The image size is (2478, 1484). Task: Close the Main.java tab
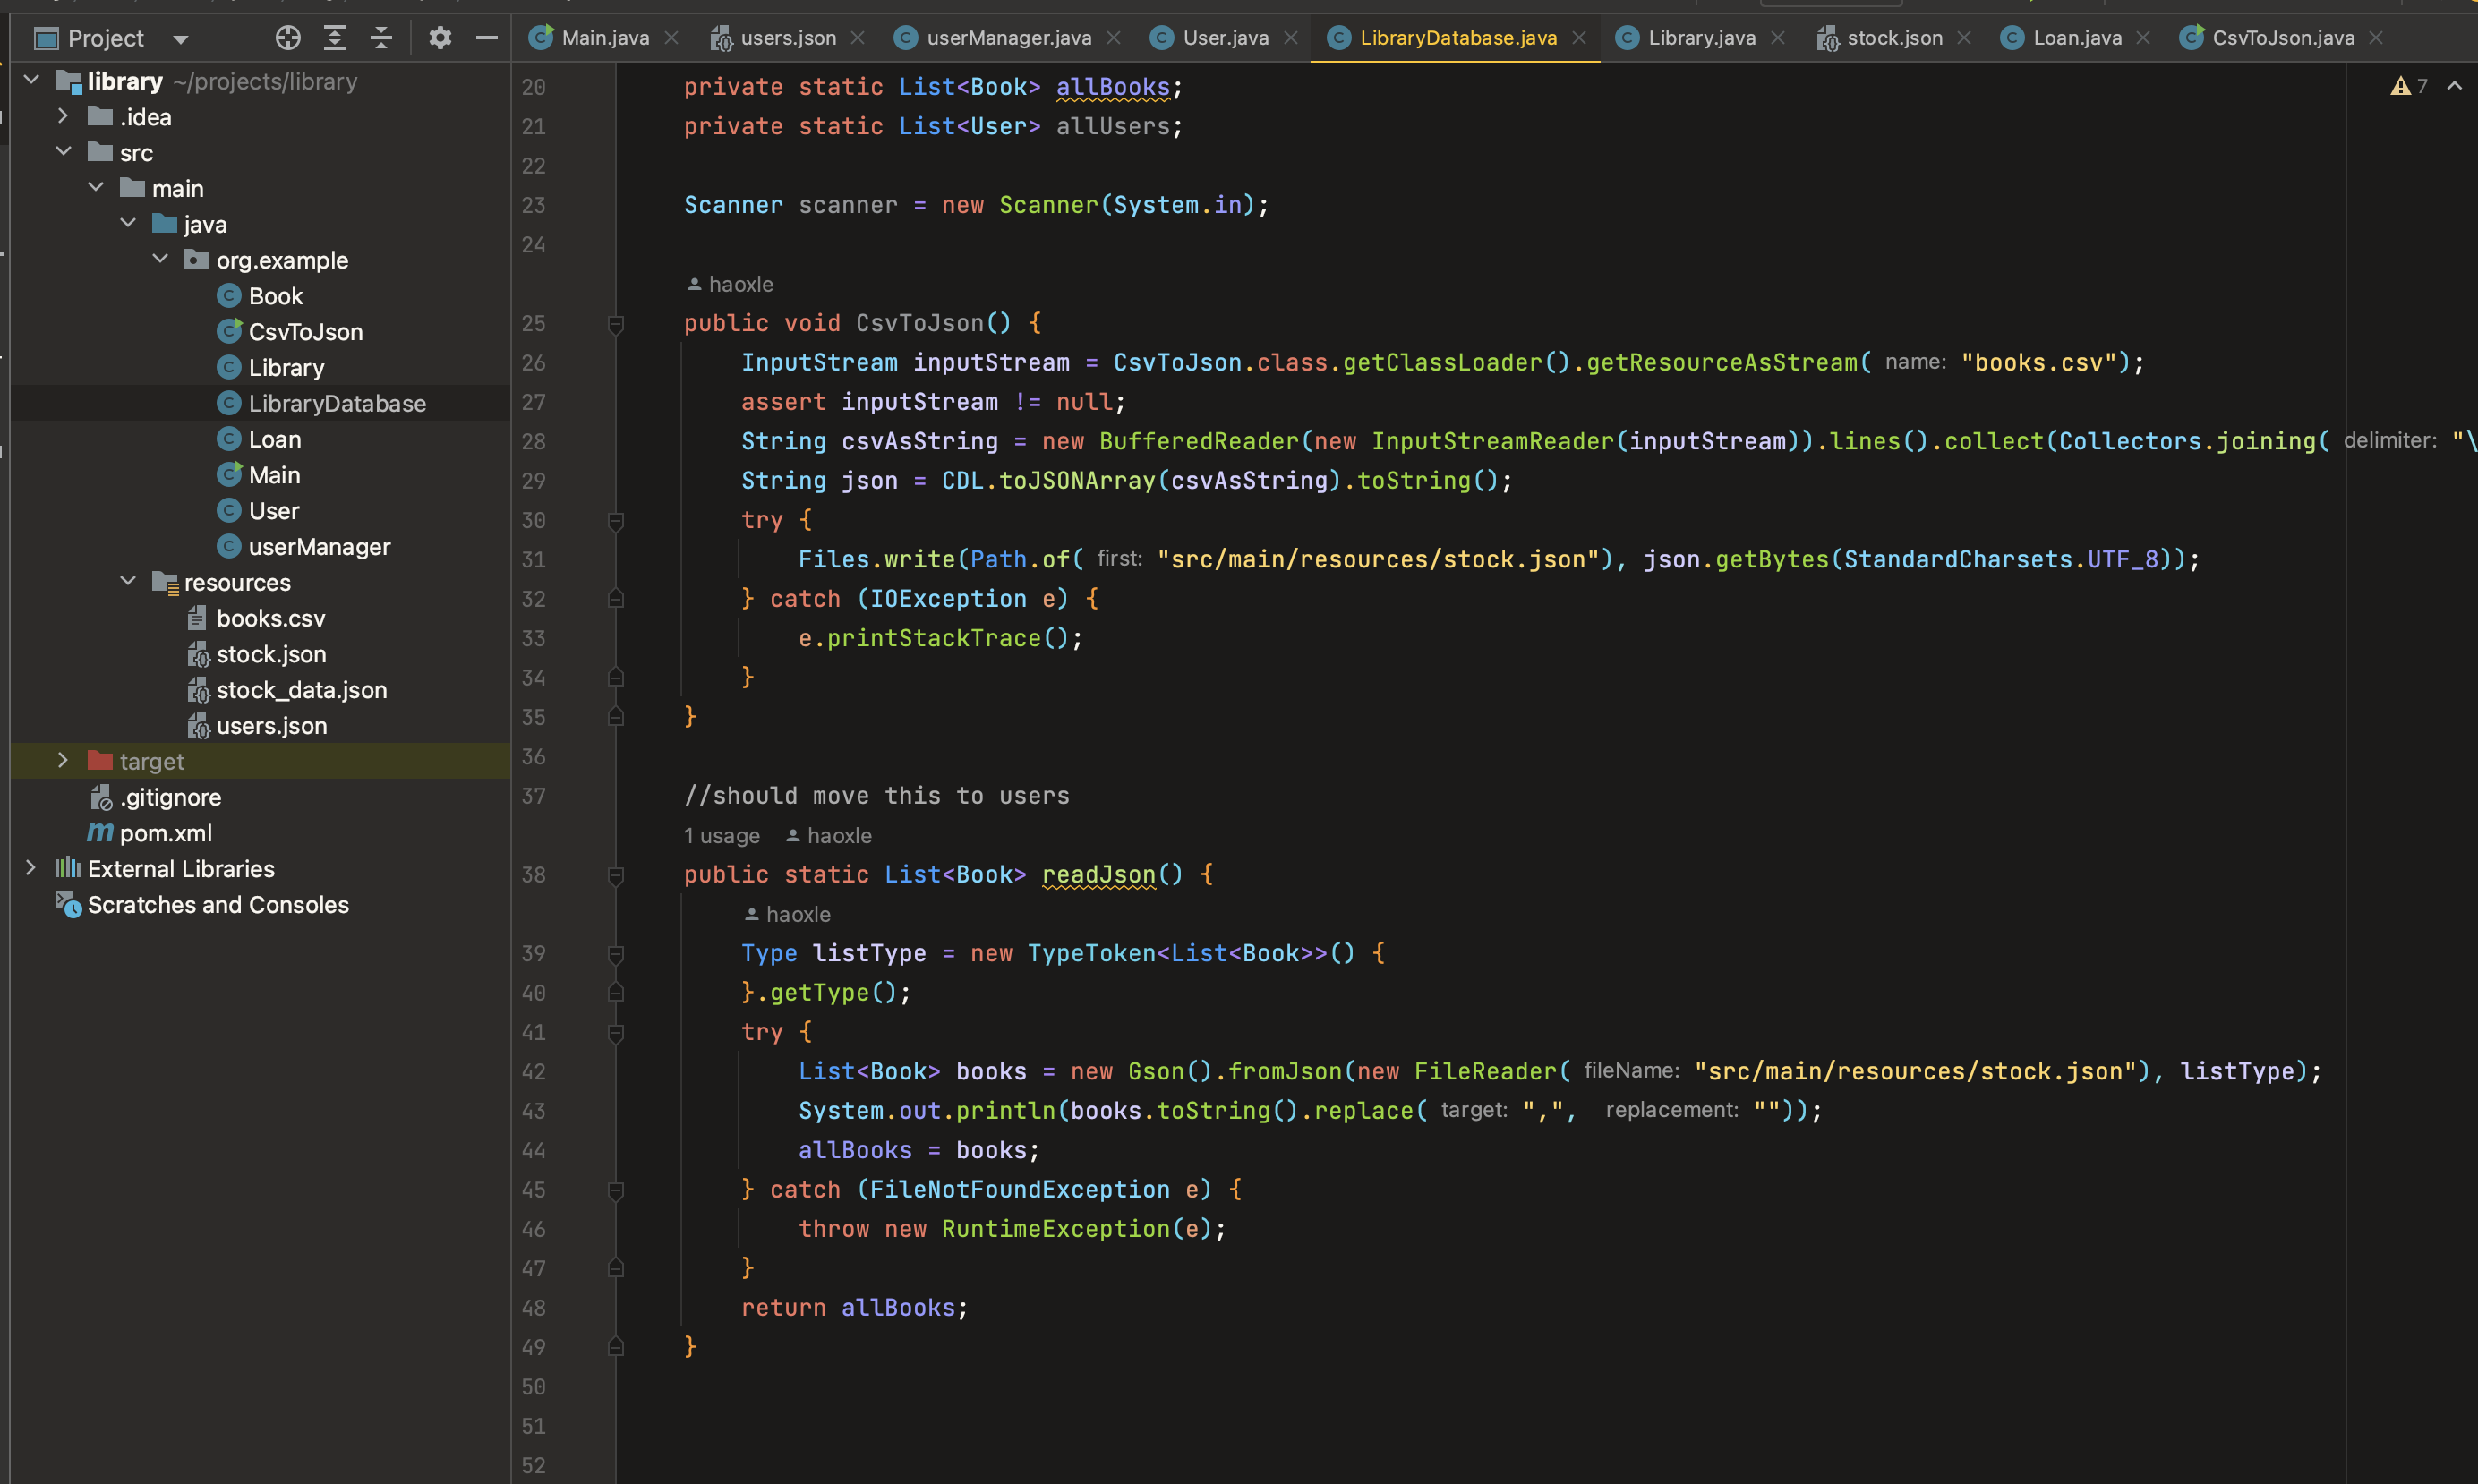click(672, 38)
